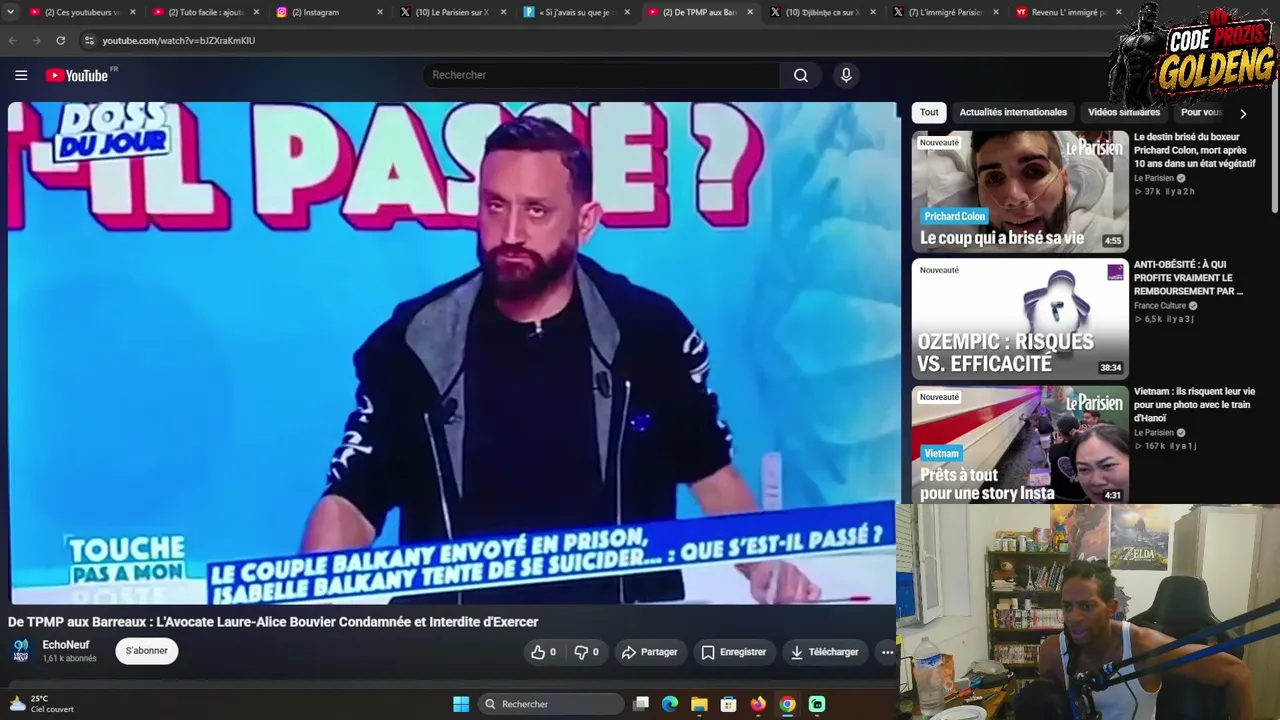The image size is (1280, 720).
Task: Switch to Chrome on the taskbar
Action: tap(788, 704)
